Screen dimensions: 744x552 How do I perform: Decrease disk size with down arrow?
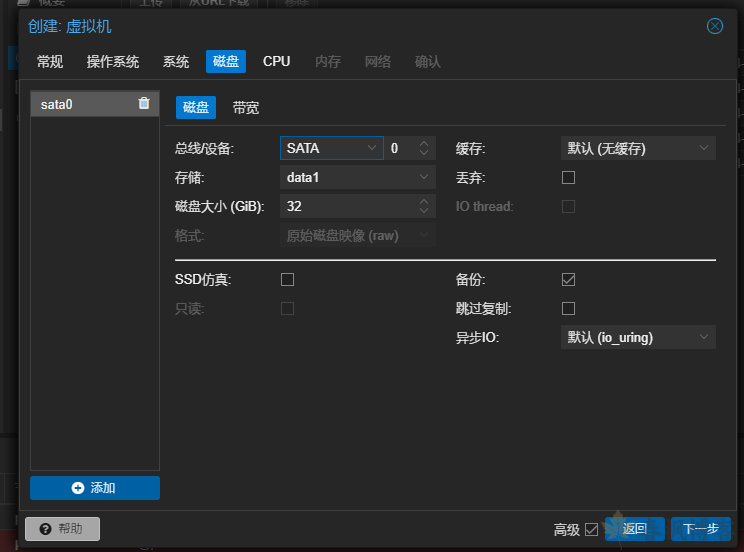[424, 211]
